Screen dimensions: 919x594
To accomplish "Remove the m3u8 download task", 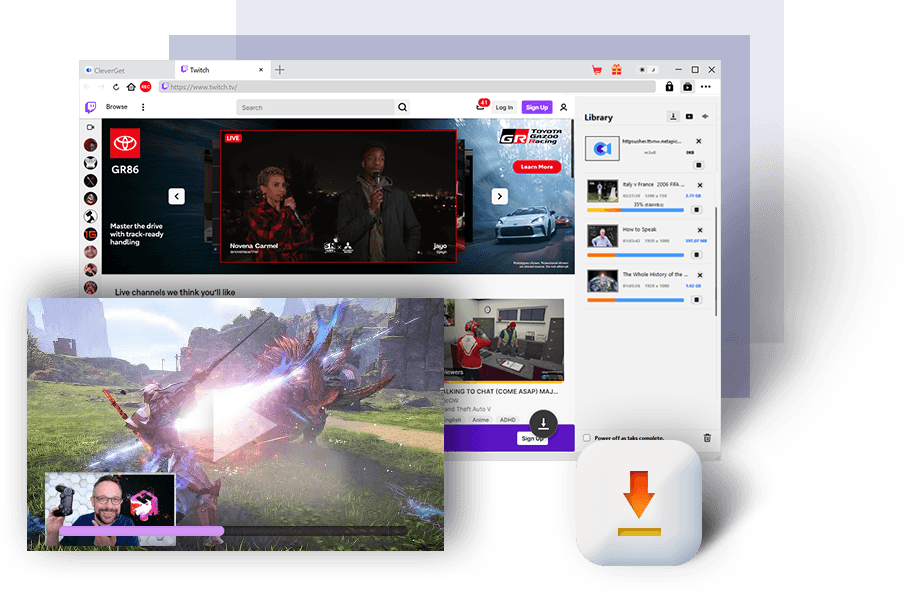I will pos(699,141).
